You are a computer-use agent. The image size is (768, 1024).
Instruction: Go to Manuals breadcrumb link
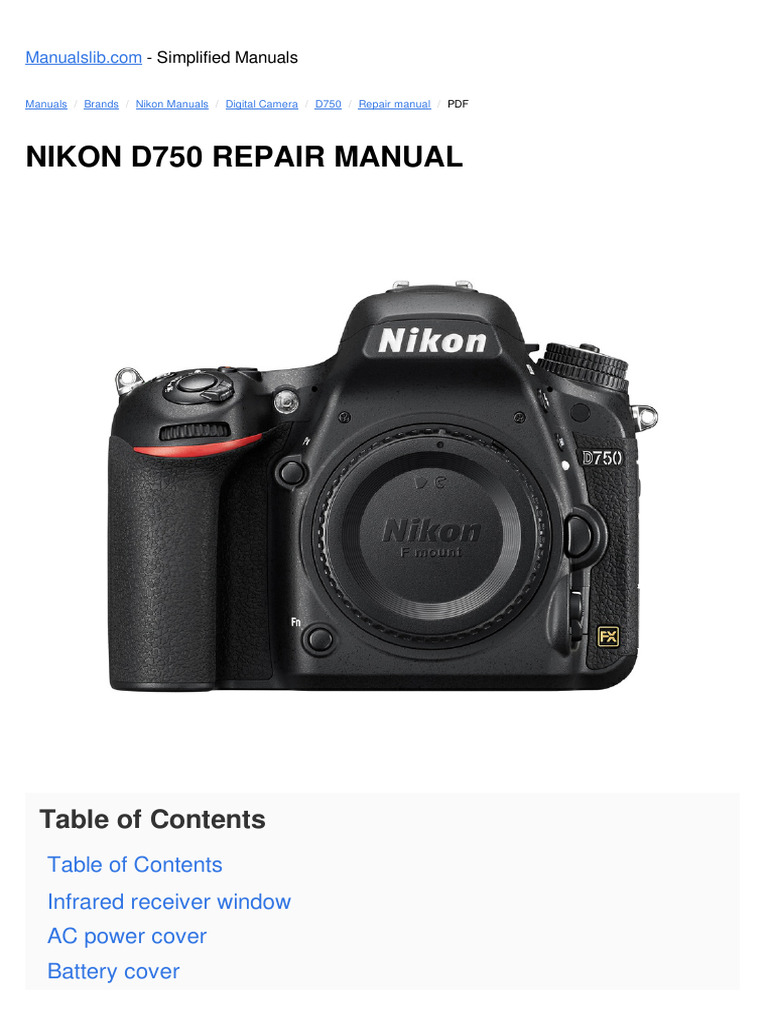[46, 104]
